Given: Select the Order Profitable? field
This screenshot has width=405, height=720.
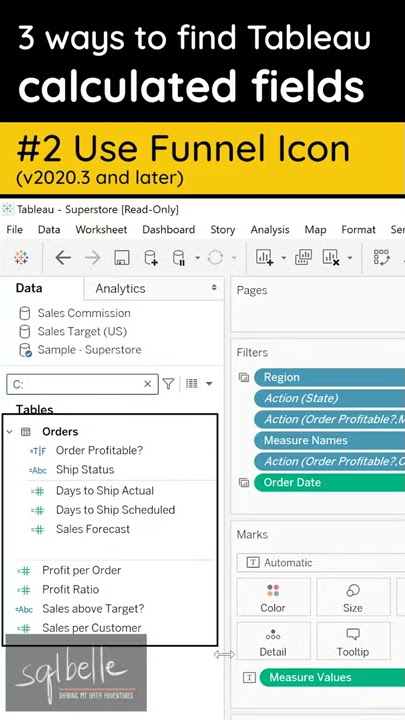Looking at the screenshot, I should pyautogui.click(x=99, y=450).
